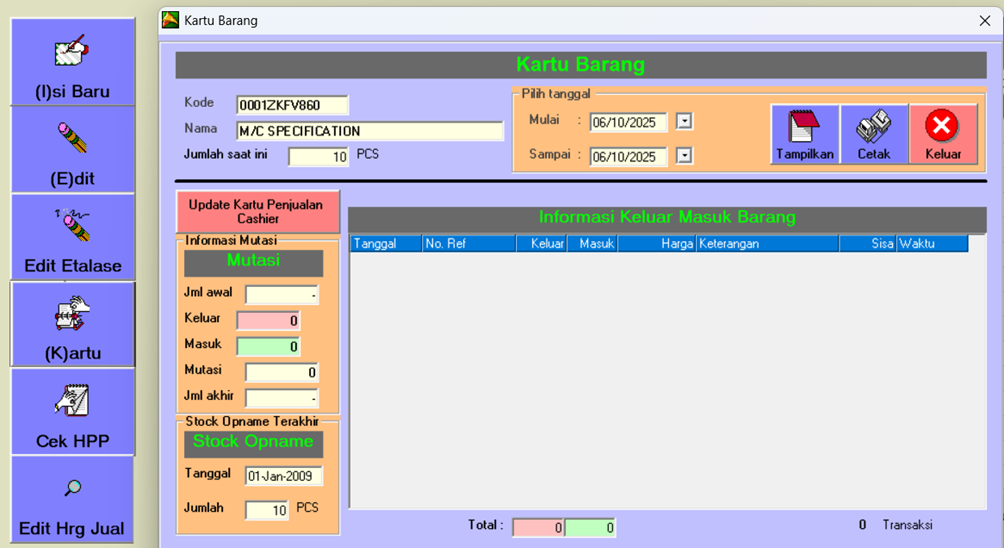Print using the Cetak button
1004x548 pixels.
pos(873,134)
